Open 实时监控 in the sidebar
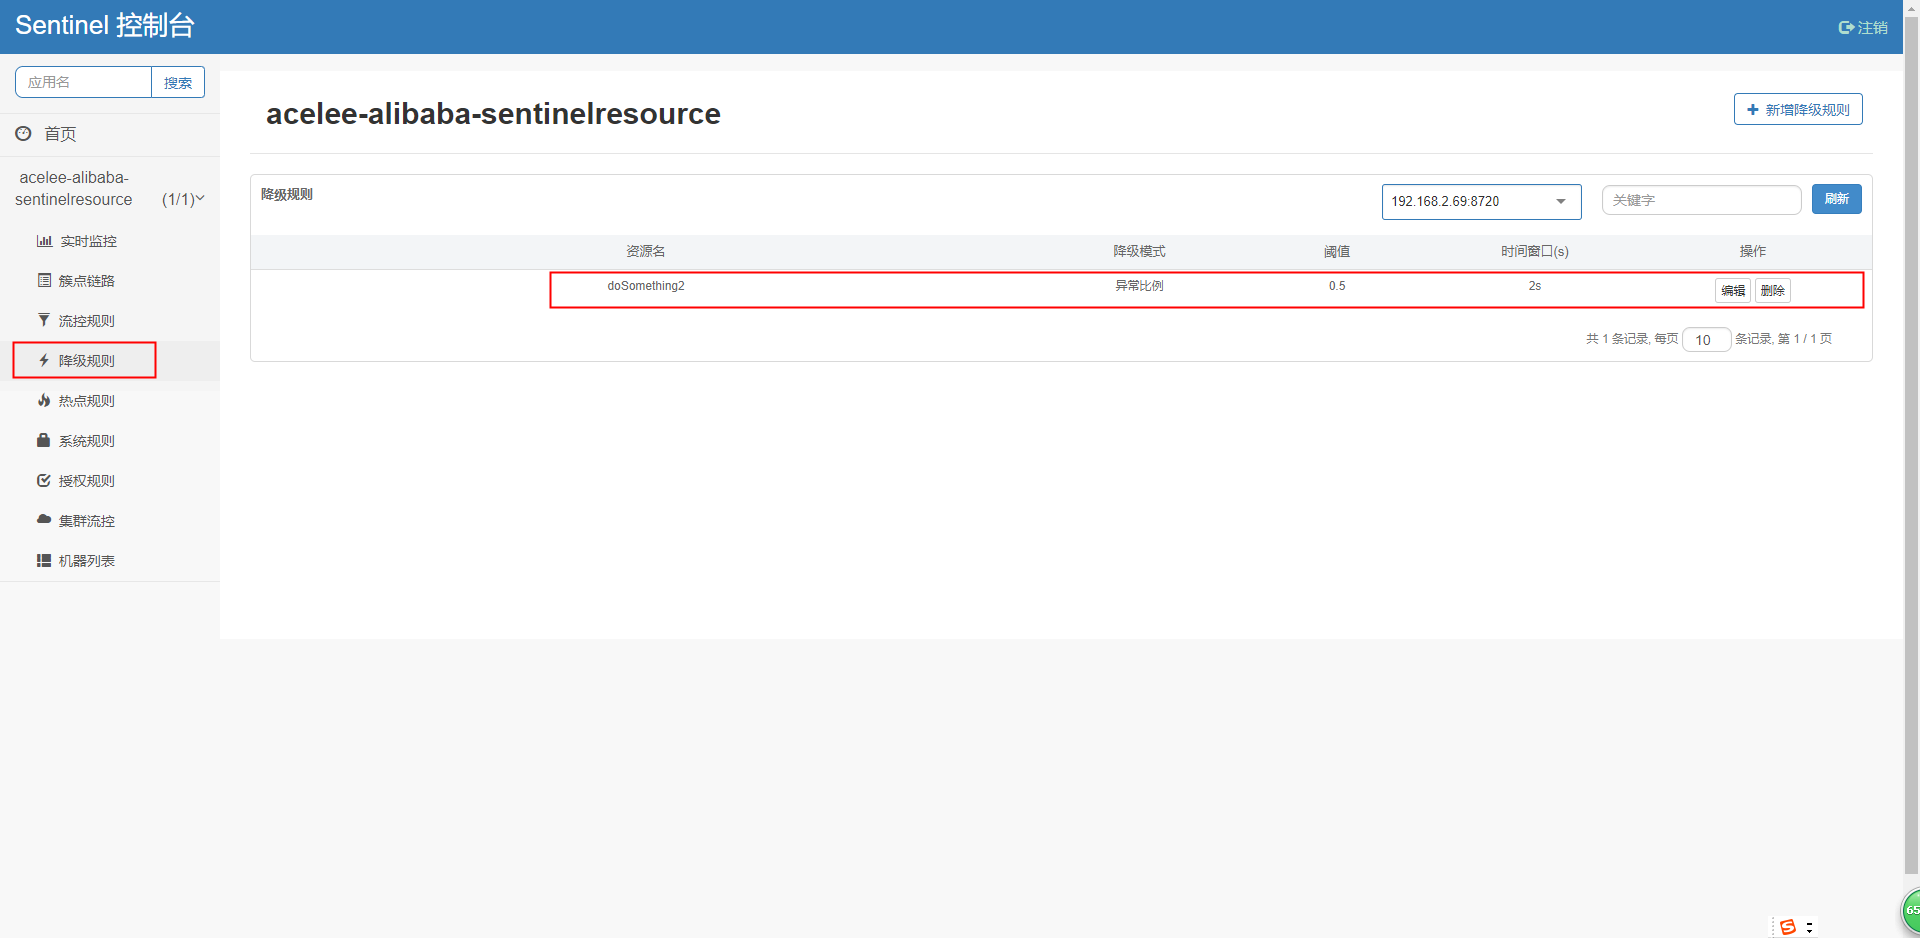This screenshot has height=938, width=1920. point(88,241)
